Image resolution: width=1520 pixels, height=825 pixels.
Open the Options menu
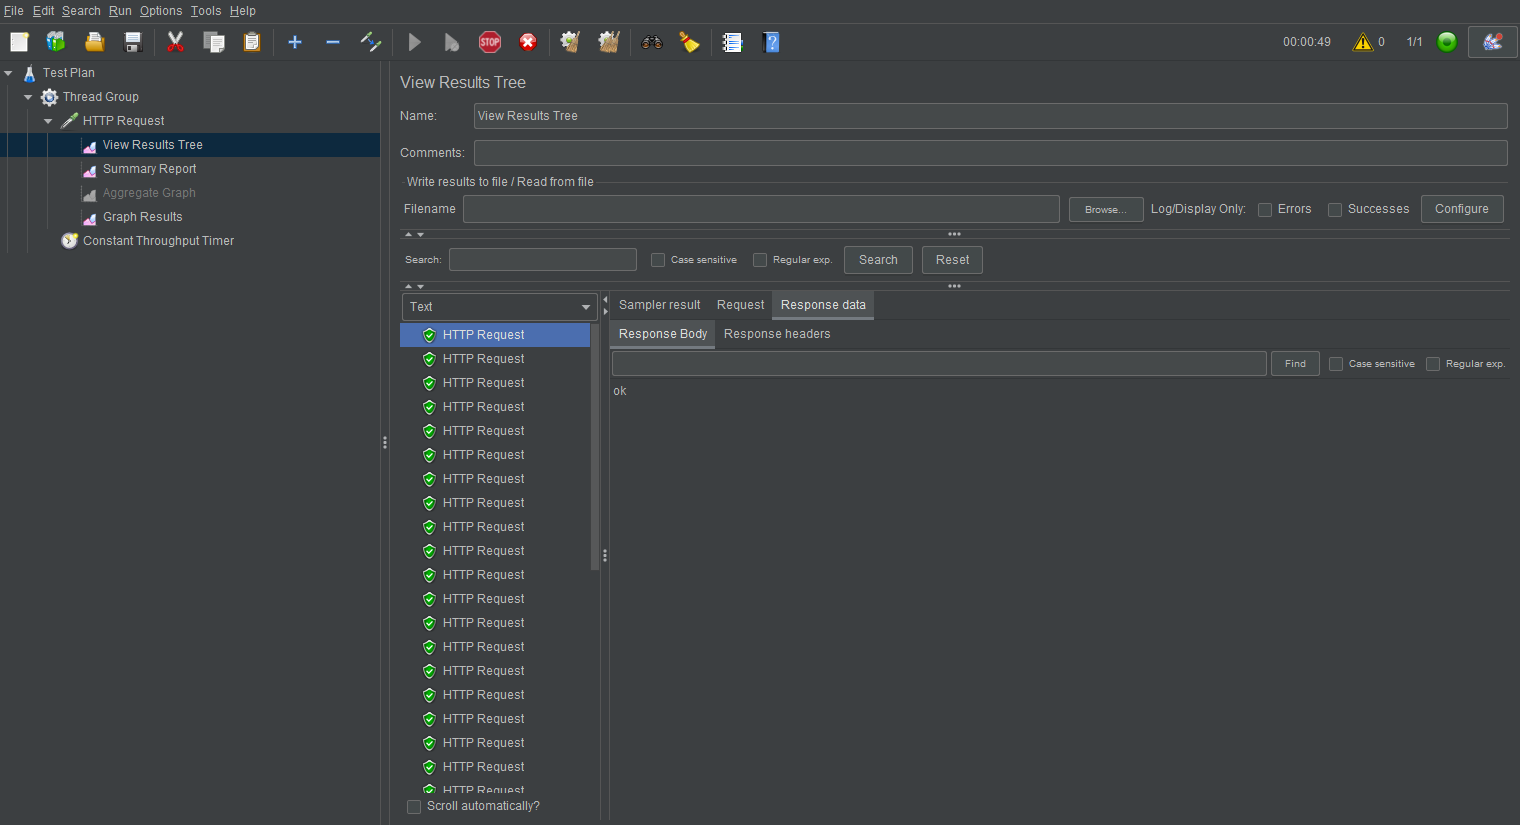click(161, 11)
